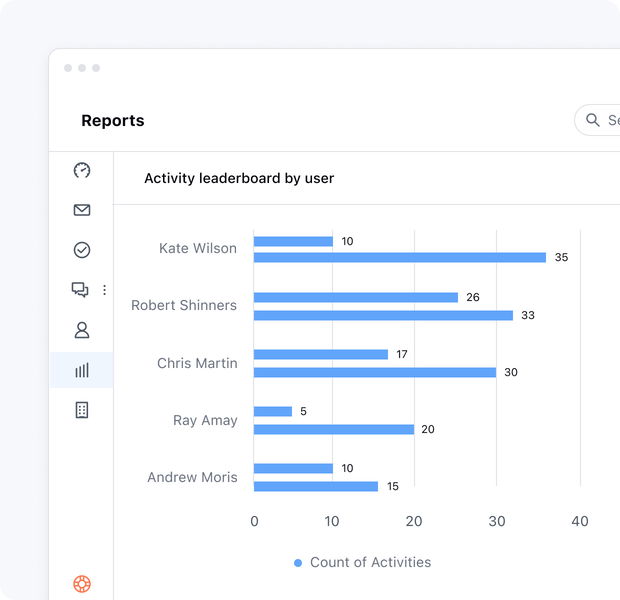Click into the search input field

point(612,120)
